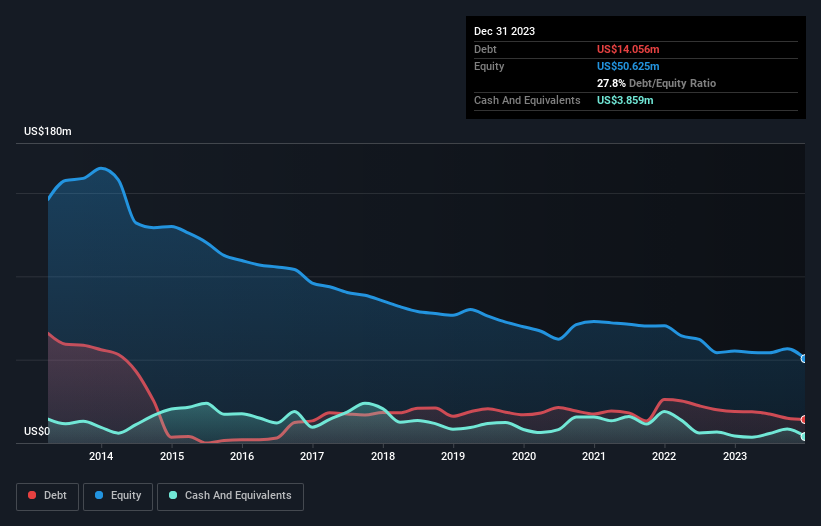
Task: Click the 2016 x-axis label
Action: (x=242, y=456)
